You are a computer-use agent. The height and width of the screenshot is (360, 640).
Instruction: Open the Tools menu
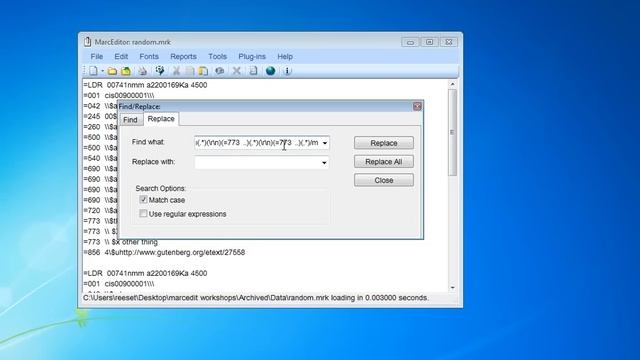[218, 56]
